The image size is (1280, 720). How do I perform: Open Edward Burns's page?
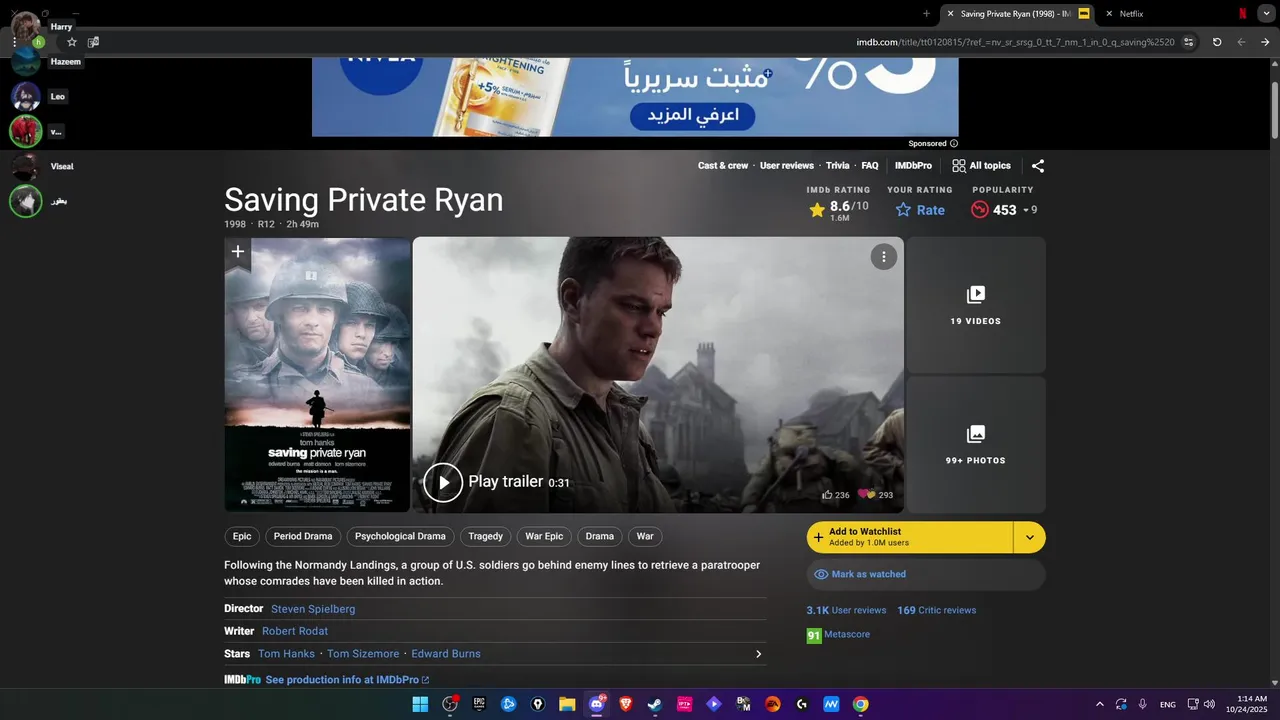(446, 654)
